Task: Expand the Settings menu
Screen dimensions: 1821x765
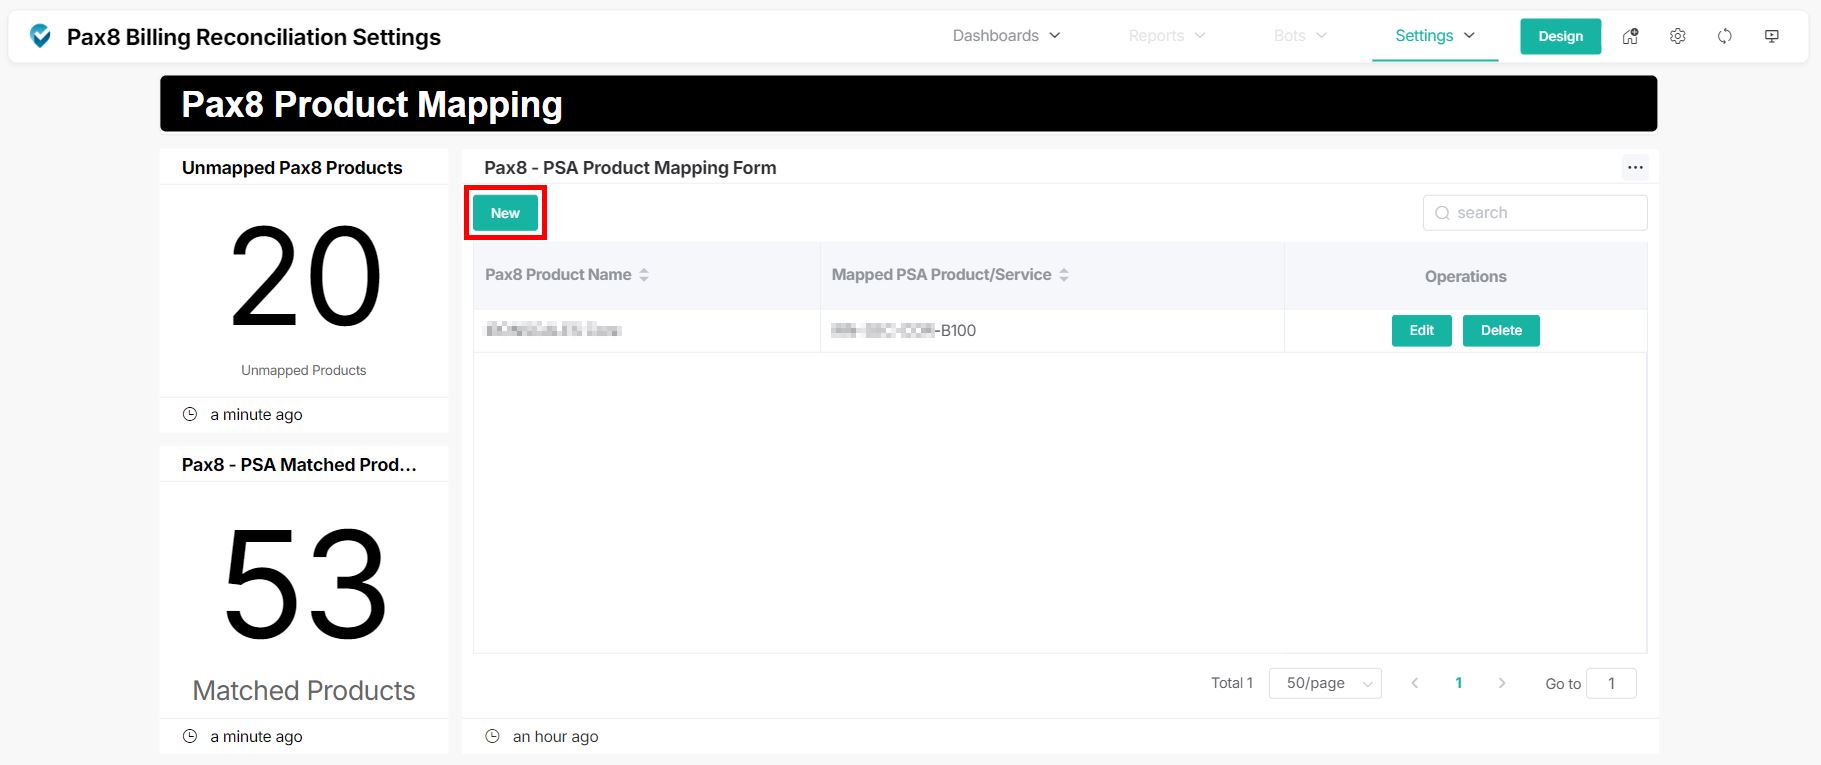Action: click(1434, 36)
